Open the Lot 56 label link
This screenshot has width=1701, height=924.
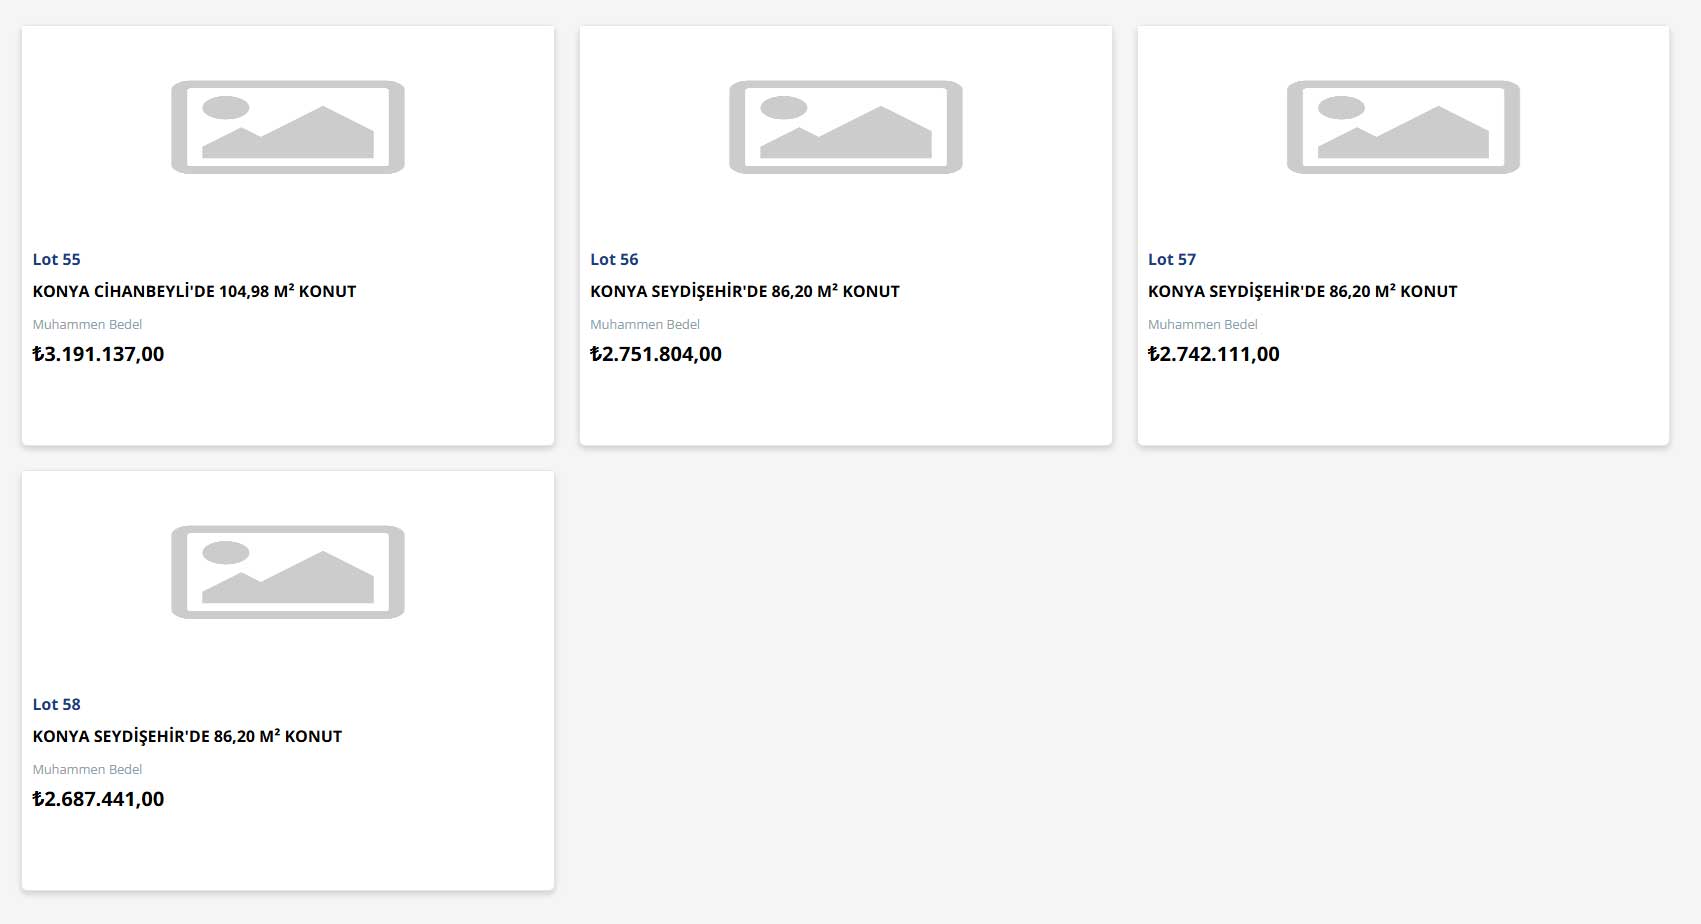(x=614, y=259)
